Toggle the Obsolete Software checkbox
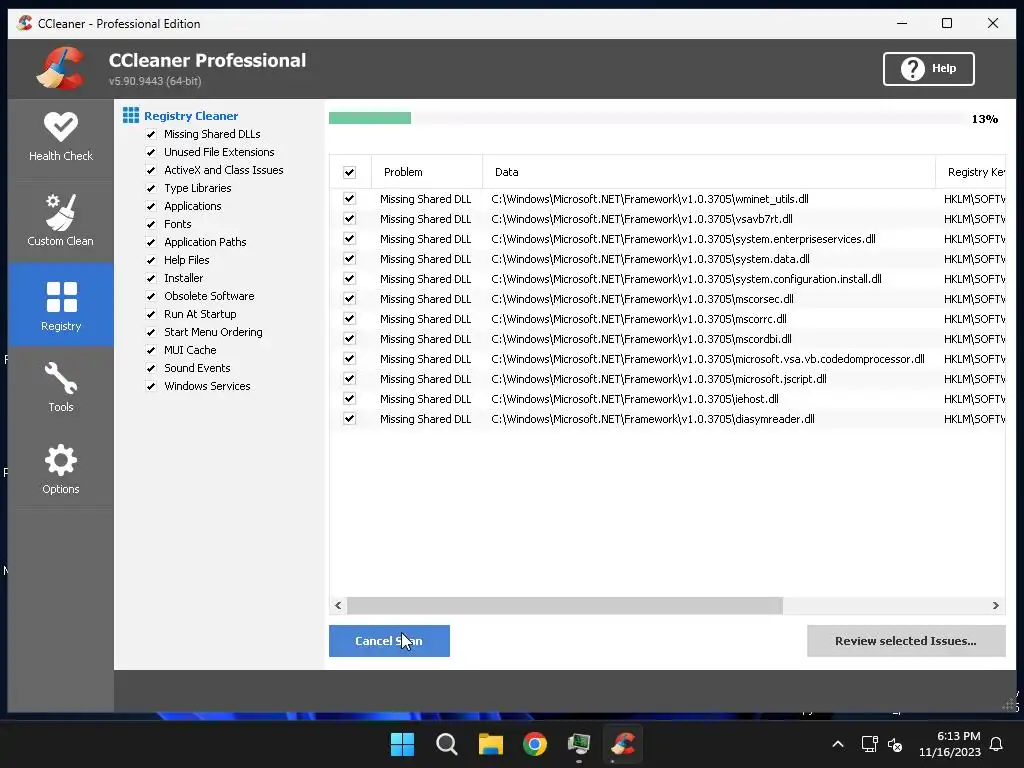This screenshot has height=768, width=1024. (151, 296)
